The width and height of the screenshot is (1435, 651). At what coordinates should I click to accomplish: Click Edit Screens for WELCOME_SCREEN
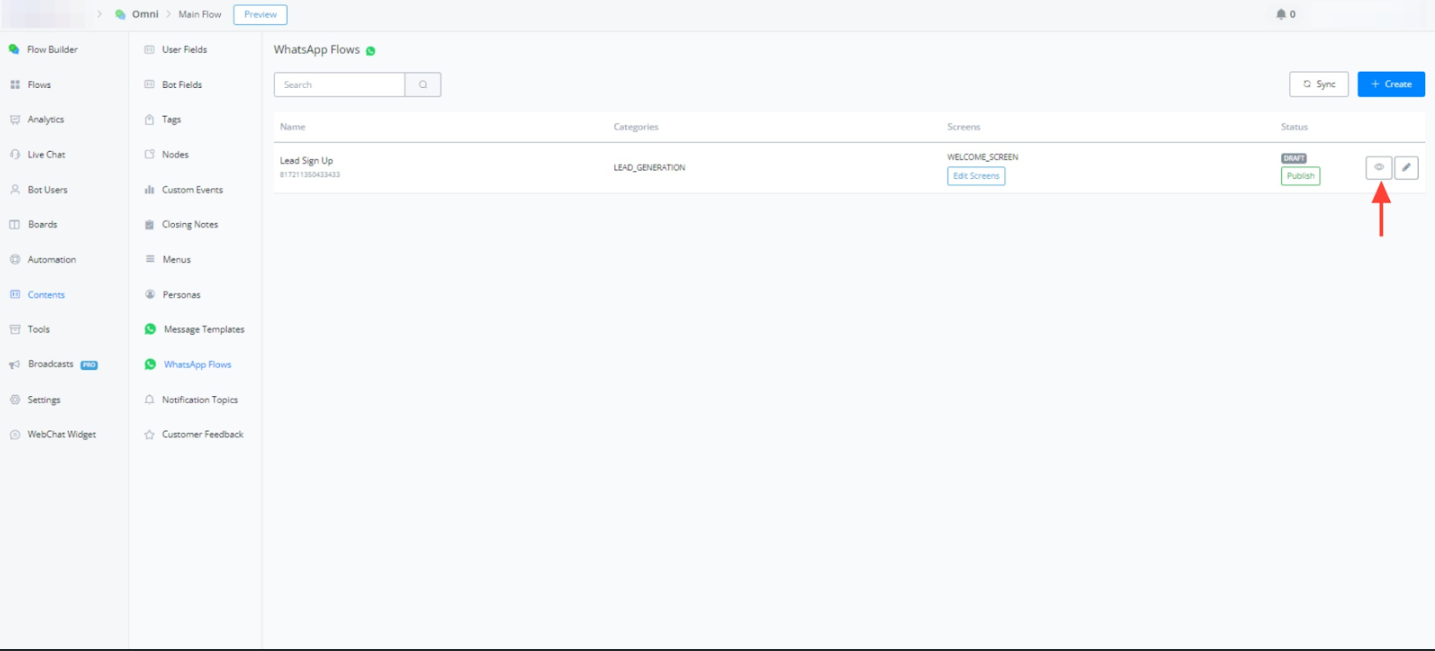click(x=976, y=176)
